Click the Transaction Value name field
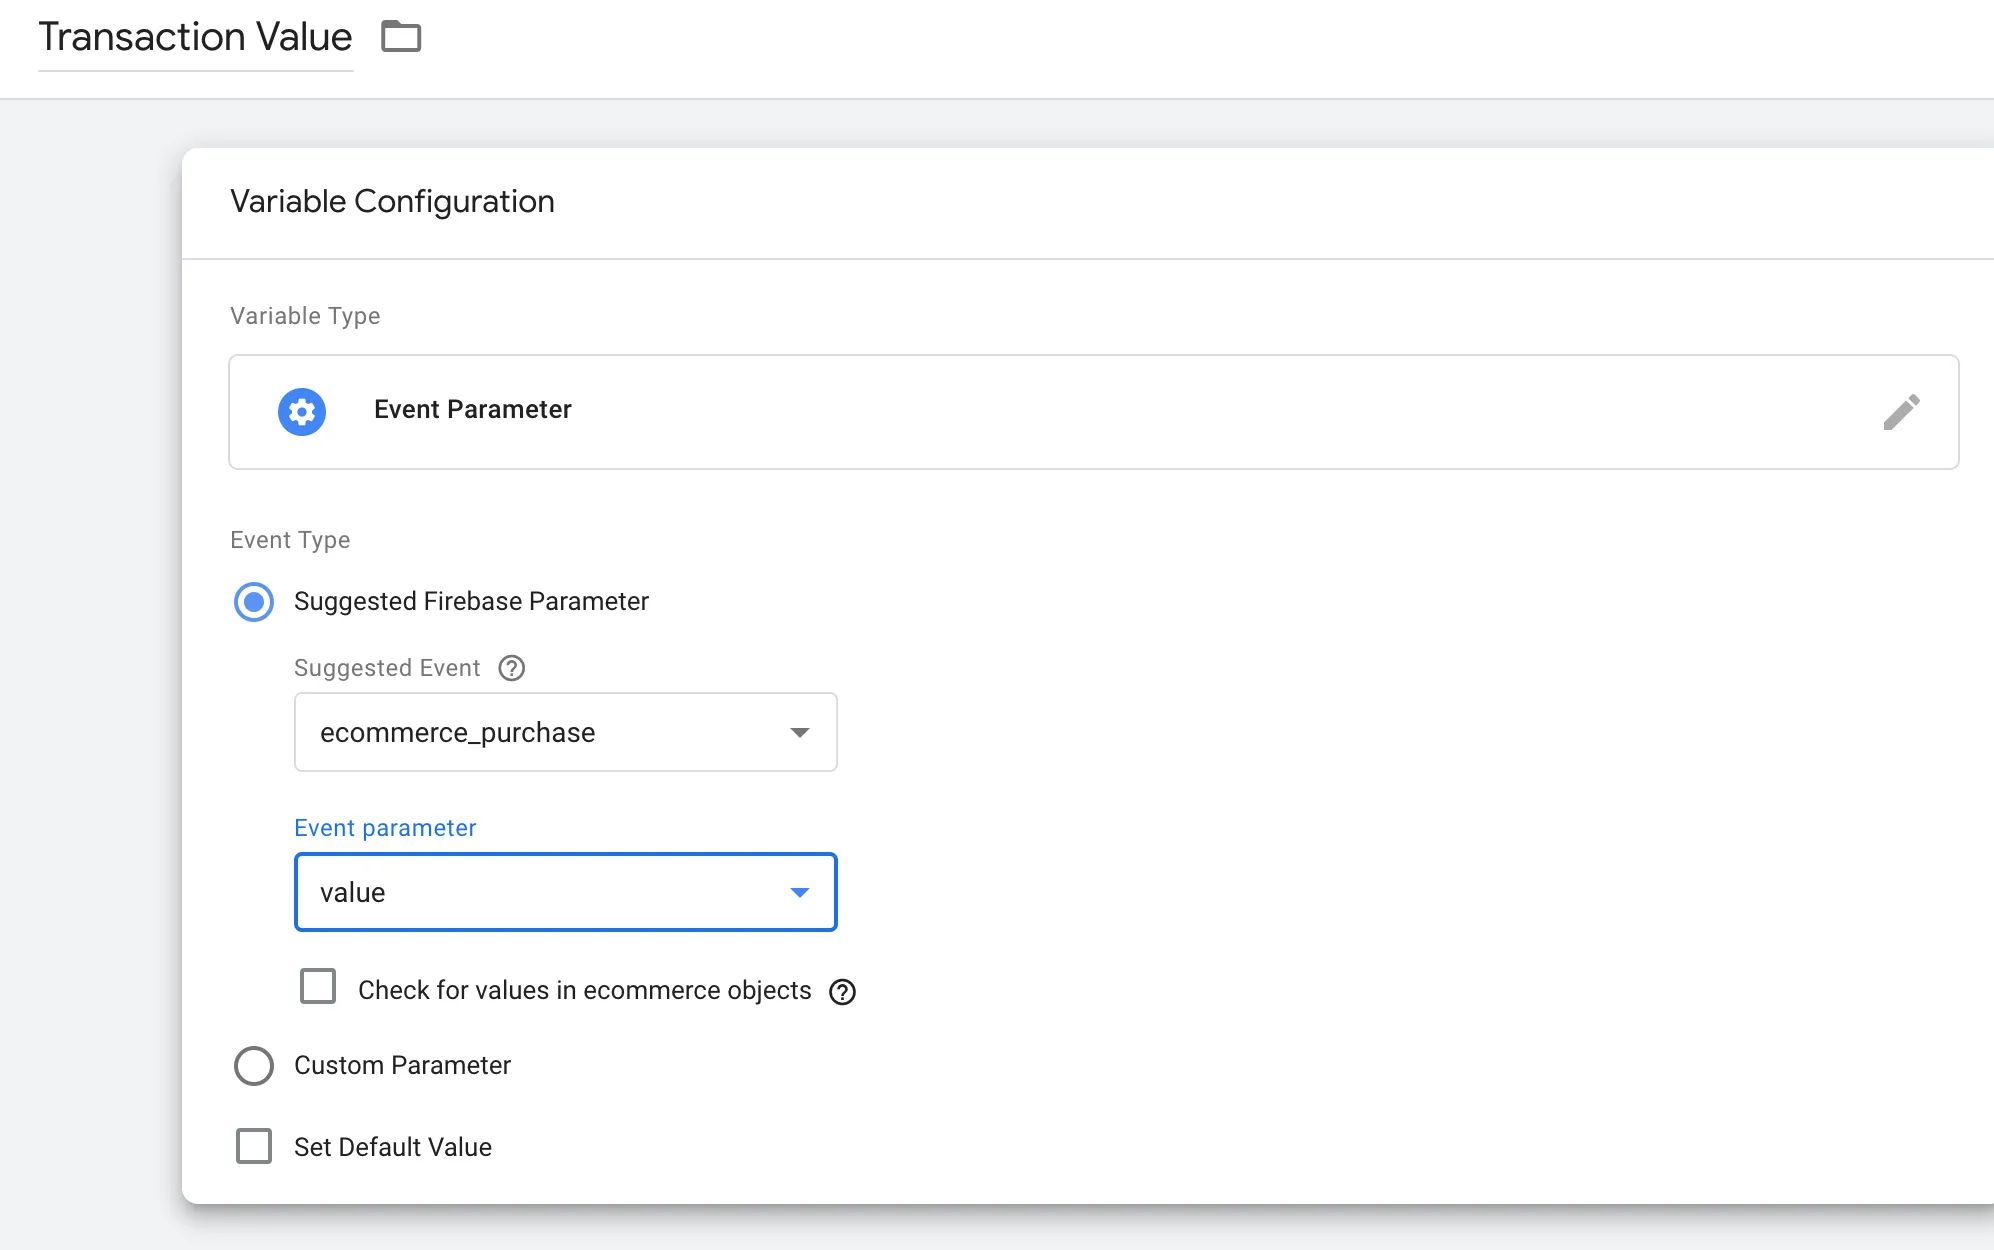This screenshot has width=1994, height=1250. click(x=196, y=37)
